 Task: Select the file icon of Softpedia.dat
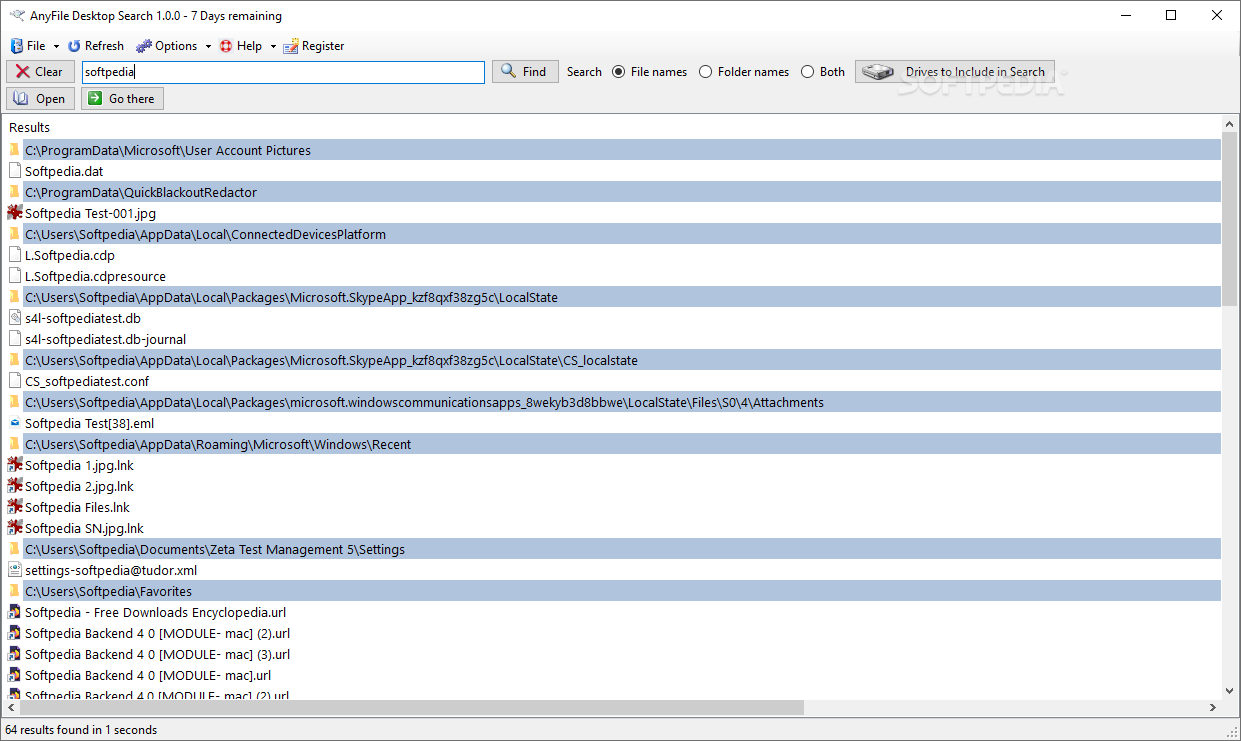point(15,171)
